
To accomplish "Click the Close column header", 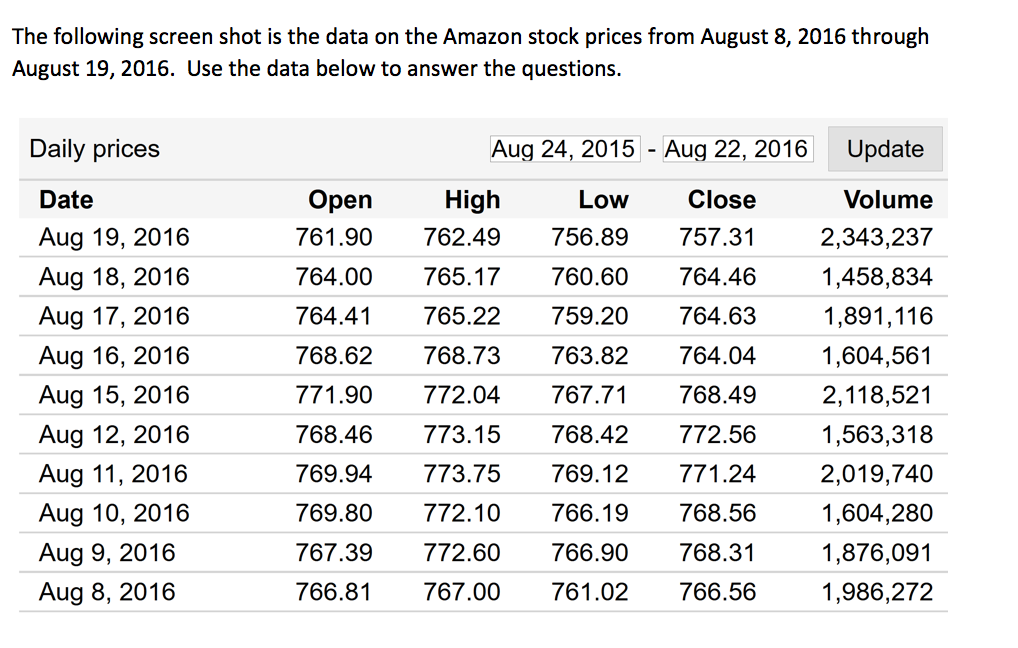I will 721,199.
